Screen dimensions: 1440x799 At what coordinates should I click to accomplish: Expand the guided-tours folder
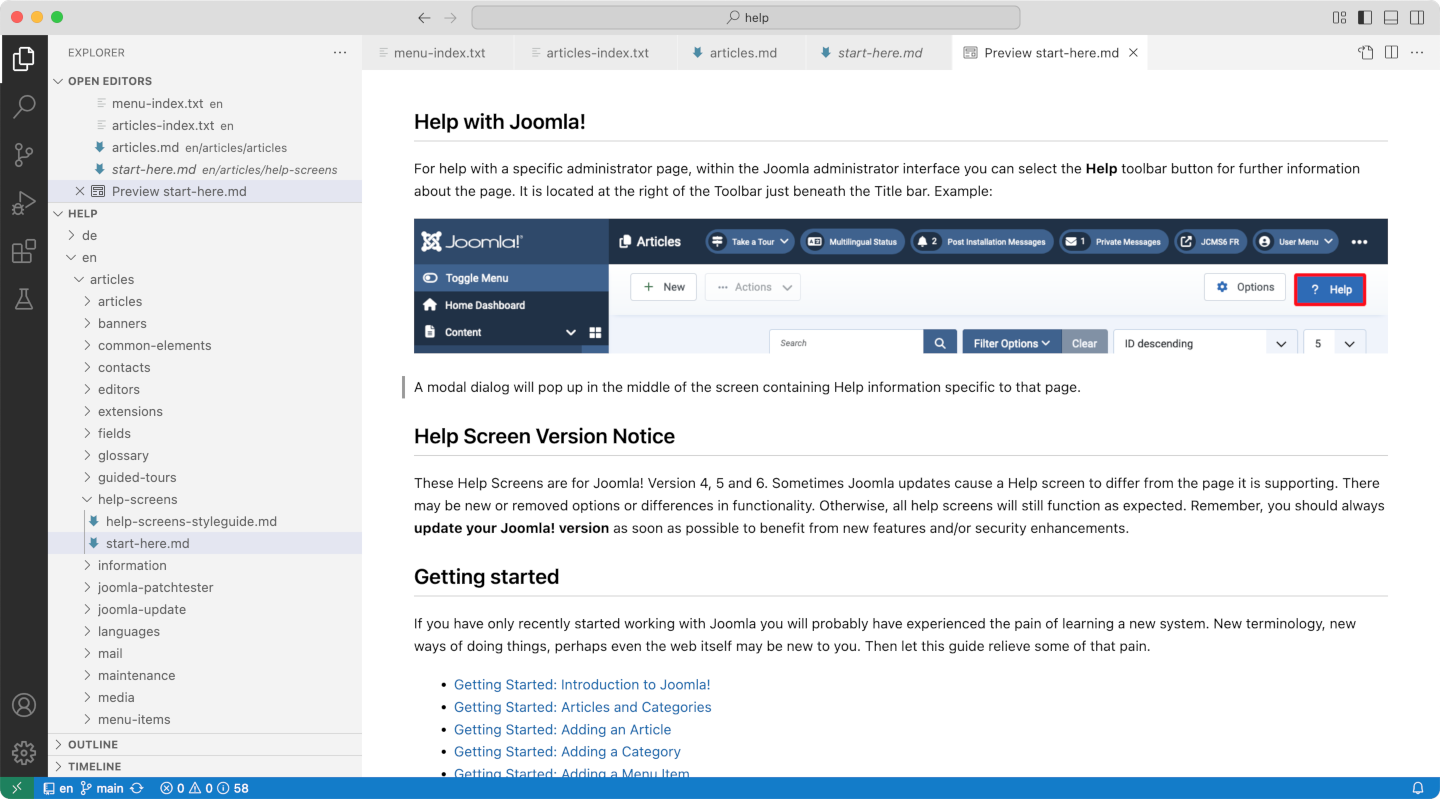coord(137,477)
